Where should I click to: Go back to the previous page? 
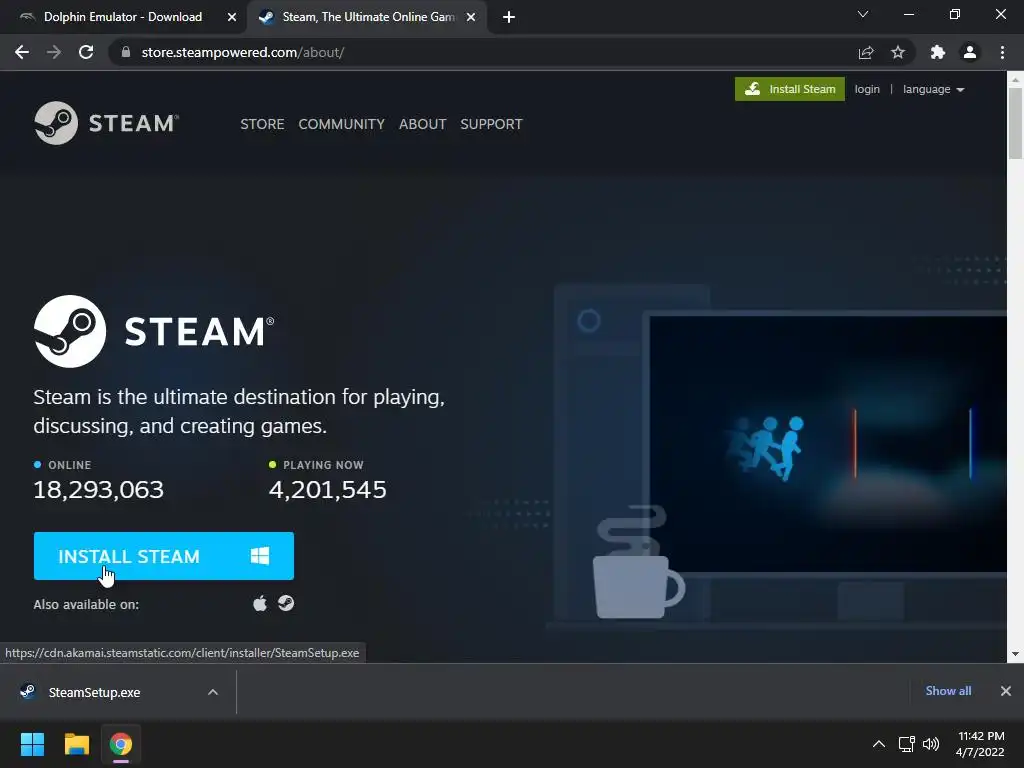(x=22, y=52)
